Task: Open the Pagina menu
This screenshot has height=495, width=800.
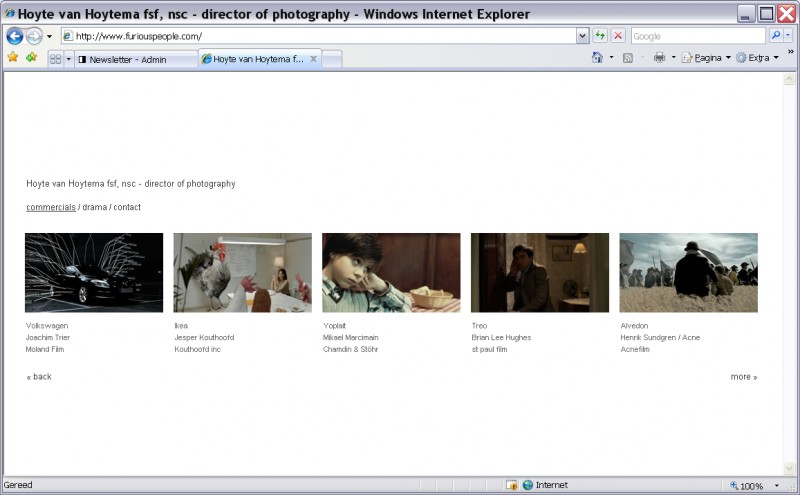Action: (x=707, y=58)
